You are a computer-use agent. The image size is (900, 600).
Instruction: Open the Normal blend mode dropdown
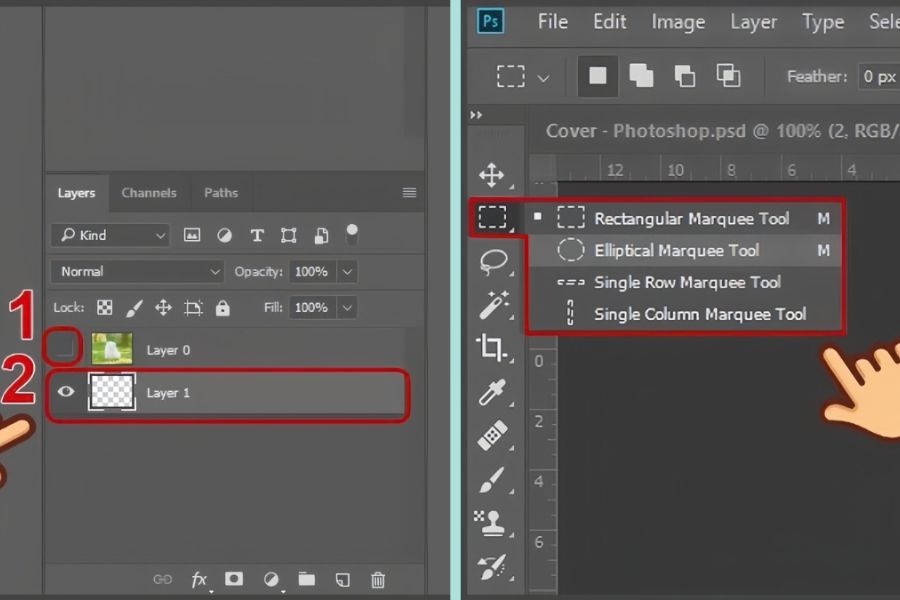138,272
